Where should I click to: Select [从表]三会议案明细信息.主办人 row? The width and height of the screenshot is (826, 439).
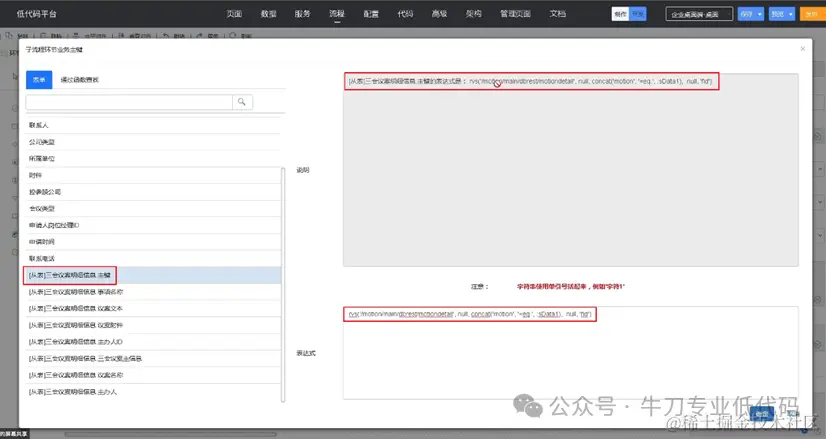point(153,392)
